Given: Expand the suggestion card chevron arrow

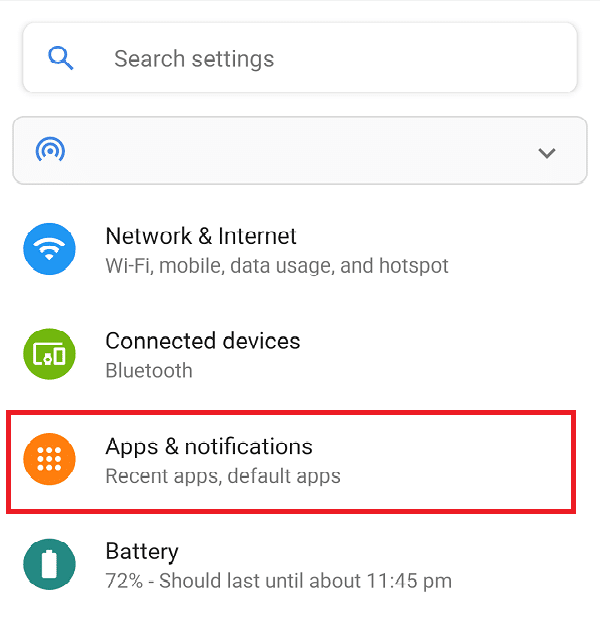Looking at the screenshot, I should pos(547,153).
